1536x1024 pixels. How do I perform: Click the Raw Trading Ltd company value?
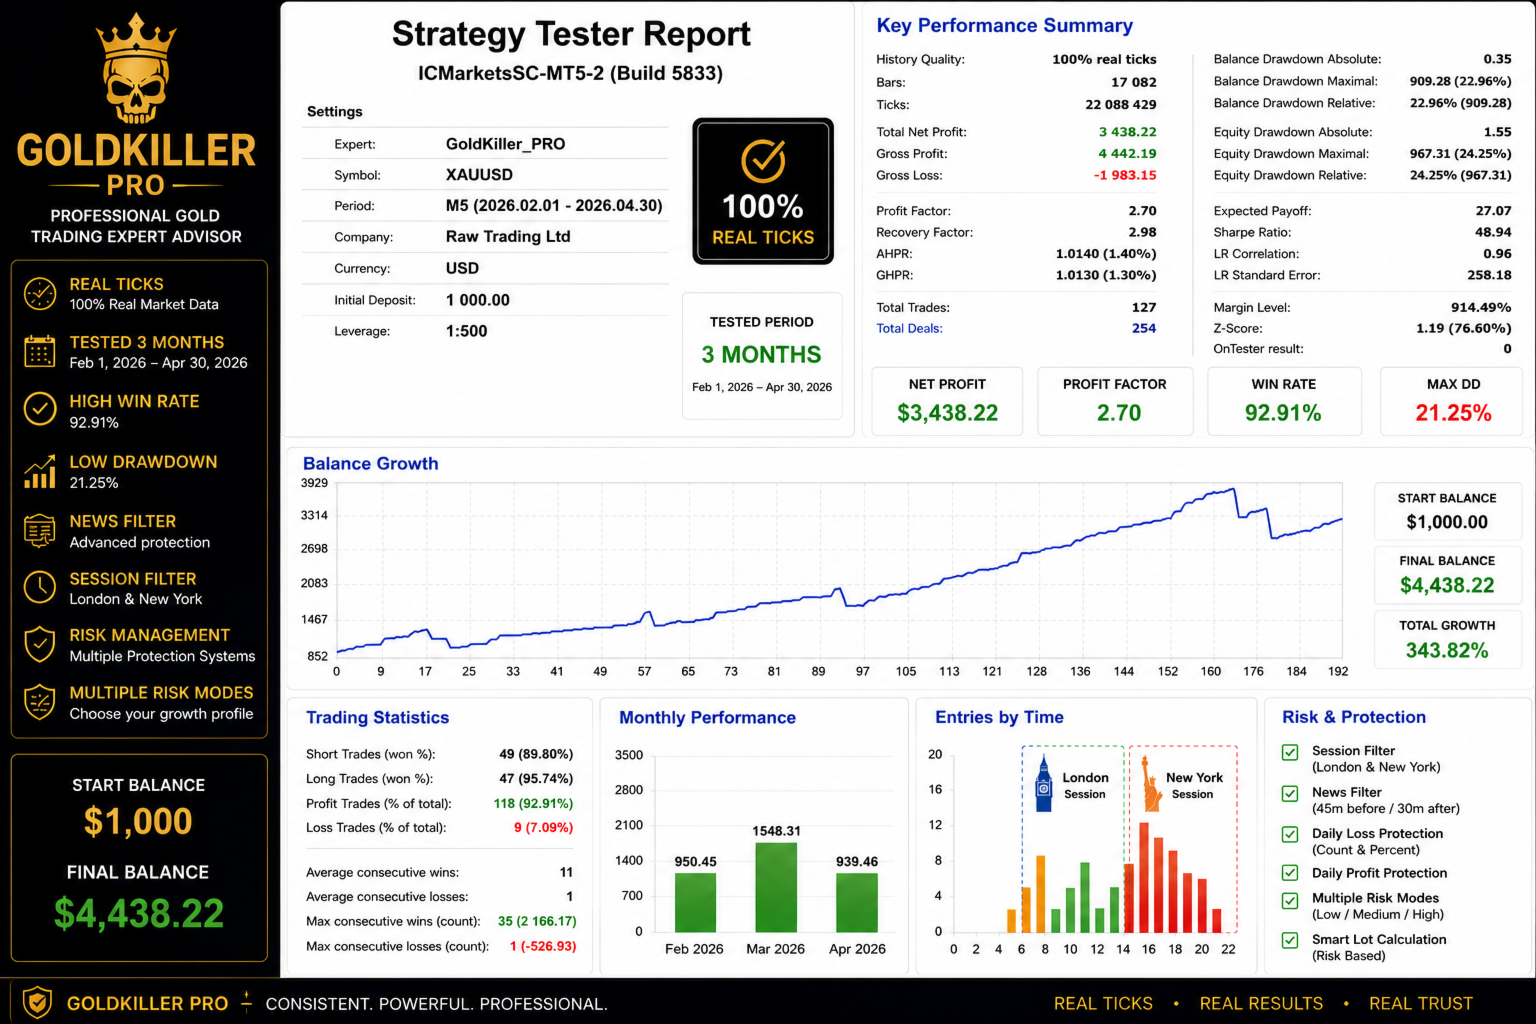coord(508,237)
